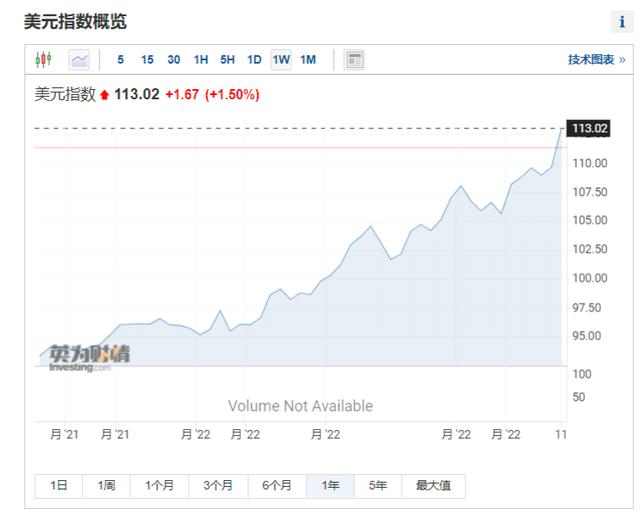Choose the 1H chart interval
This screenshot has width=640, height=514.
pyautogui.click(x=201, y=60)
